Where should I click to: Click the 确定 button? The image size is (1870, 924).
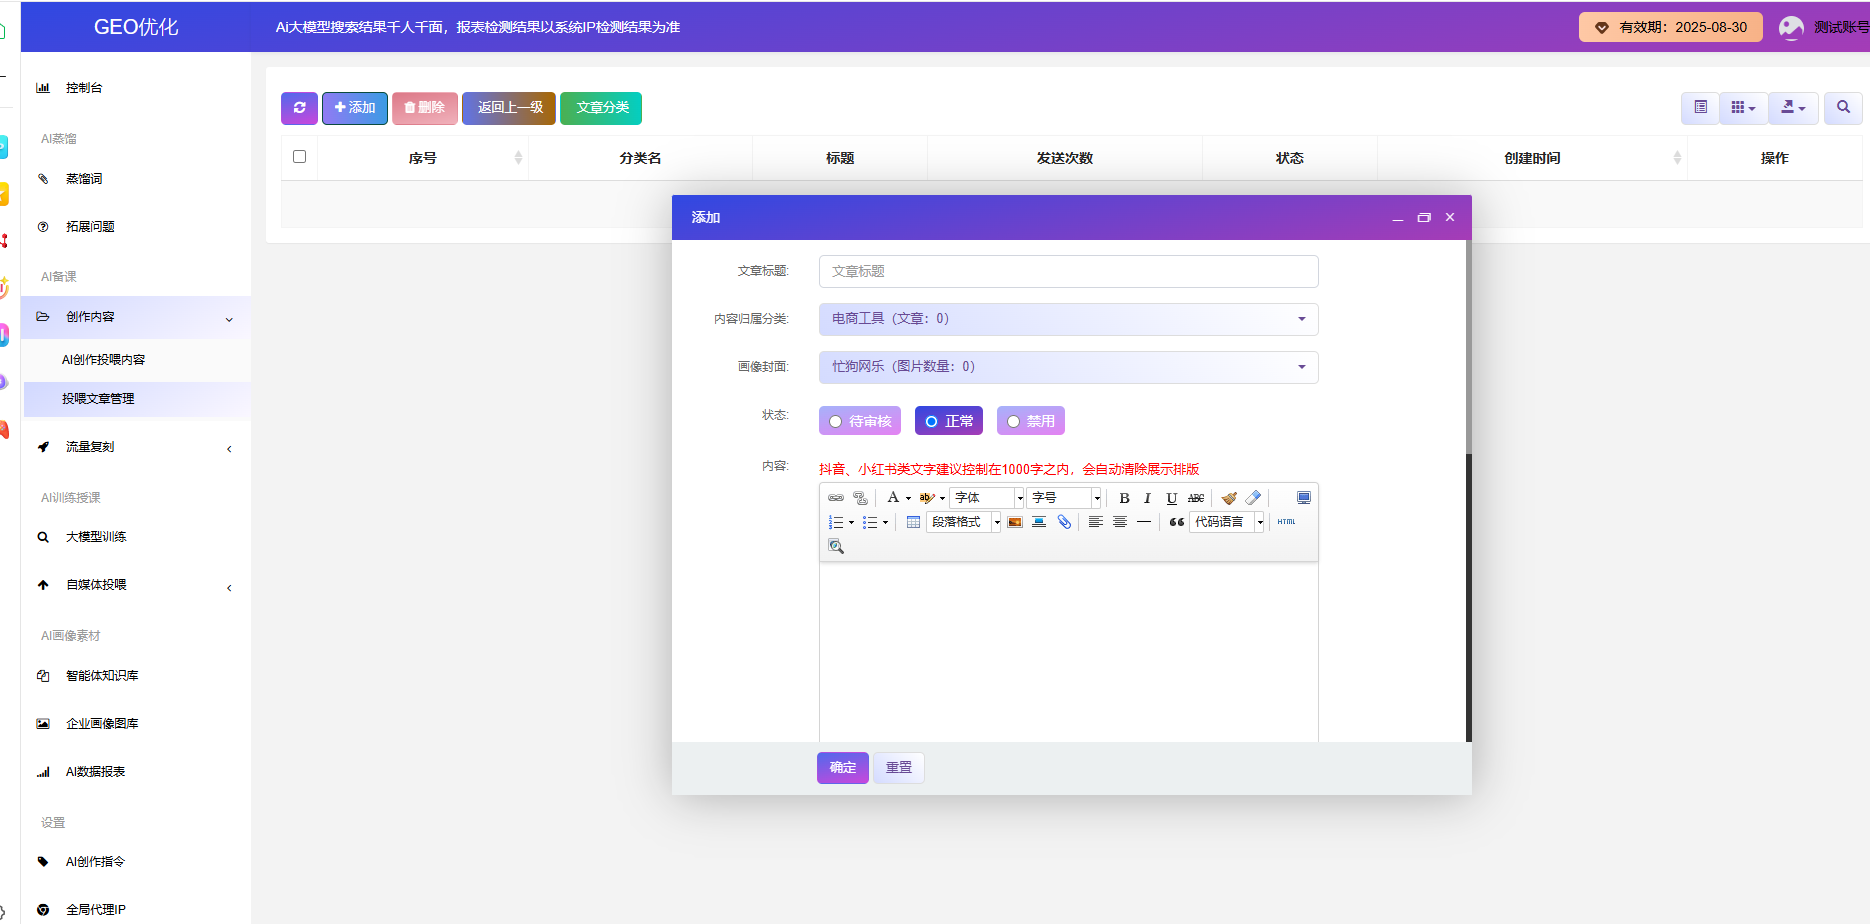coord(842,768)
